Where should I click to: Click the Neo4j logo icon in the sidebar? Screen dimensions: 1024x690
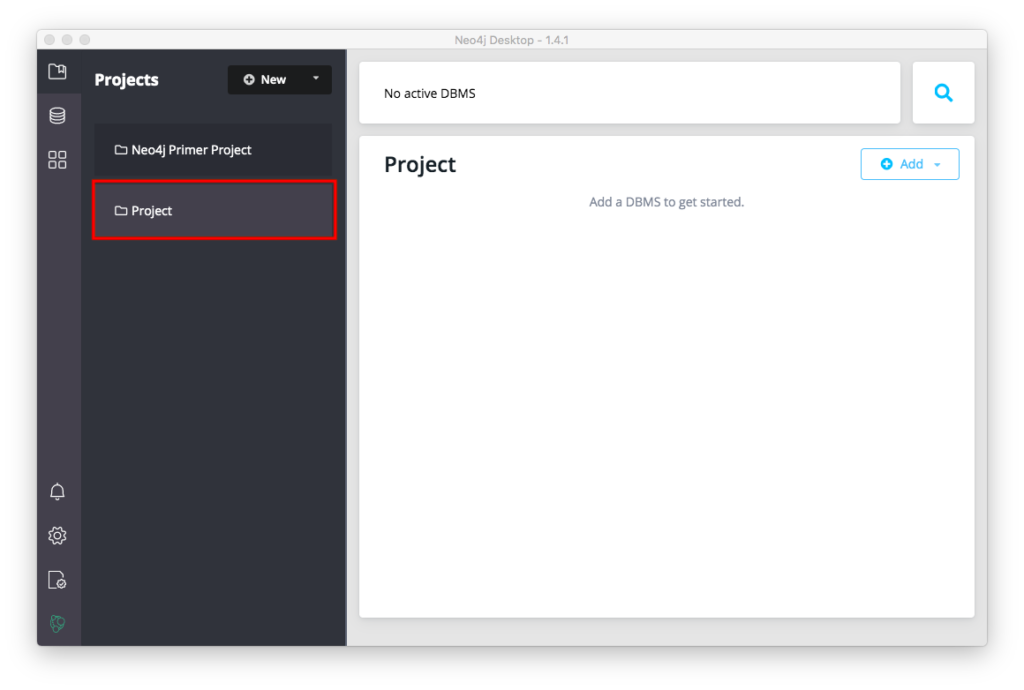[58, 624]
